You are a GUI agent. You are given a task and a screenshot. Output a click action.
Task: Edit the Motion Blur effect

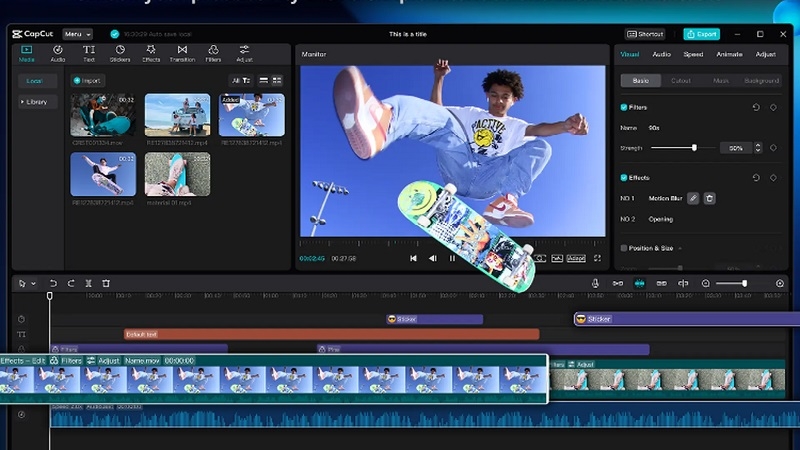[693, 198]
